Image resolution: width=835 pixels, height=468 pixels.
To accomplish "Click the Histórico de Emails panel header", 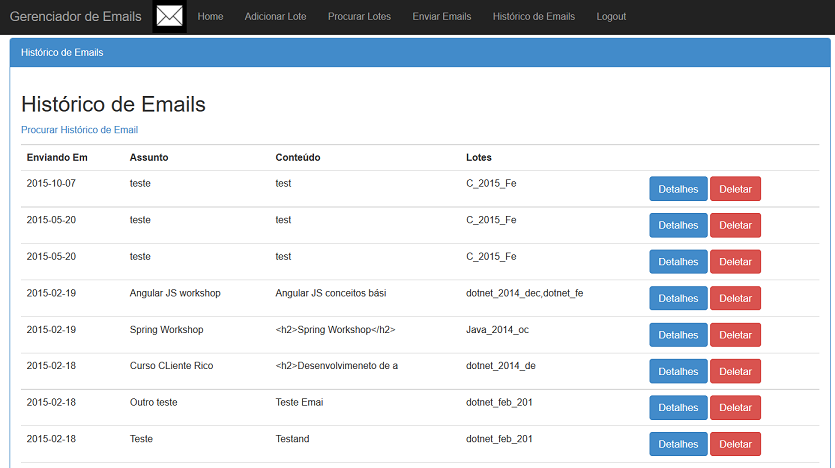I will 420,53.
